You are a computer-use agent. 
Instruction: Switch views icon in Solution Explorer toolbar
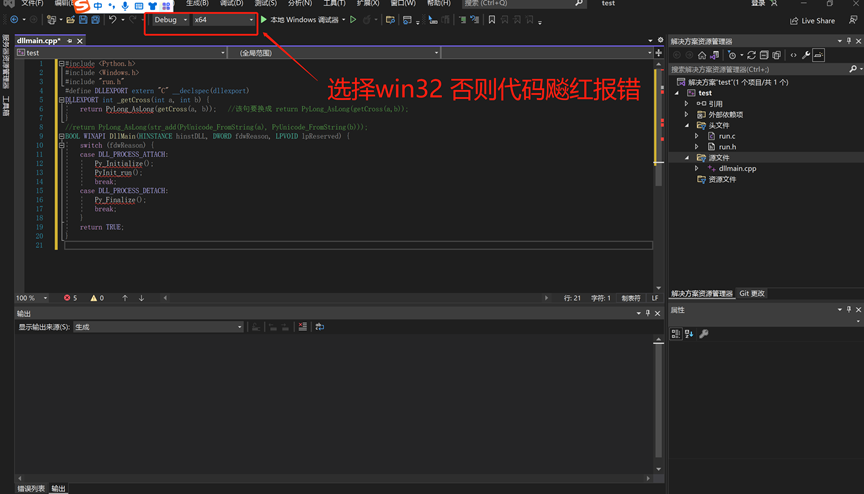tap(715, 55)
